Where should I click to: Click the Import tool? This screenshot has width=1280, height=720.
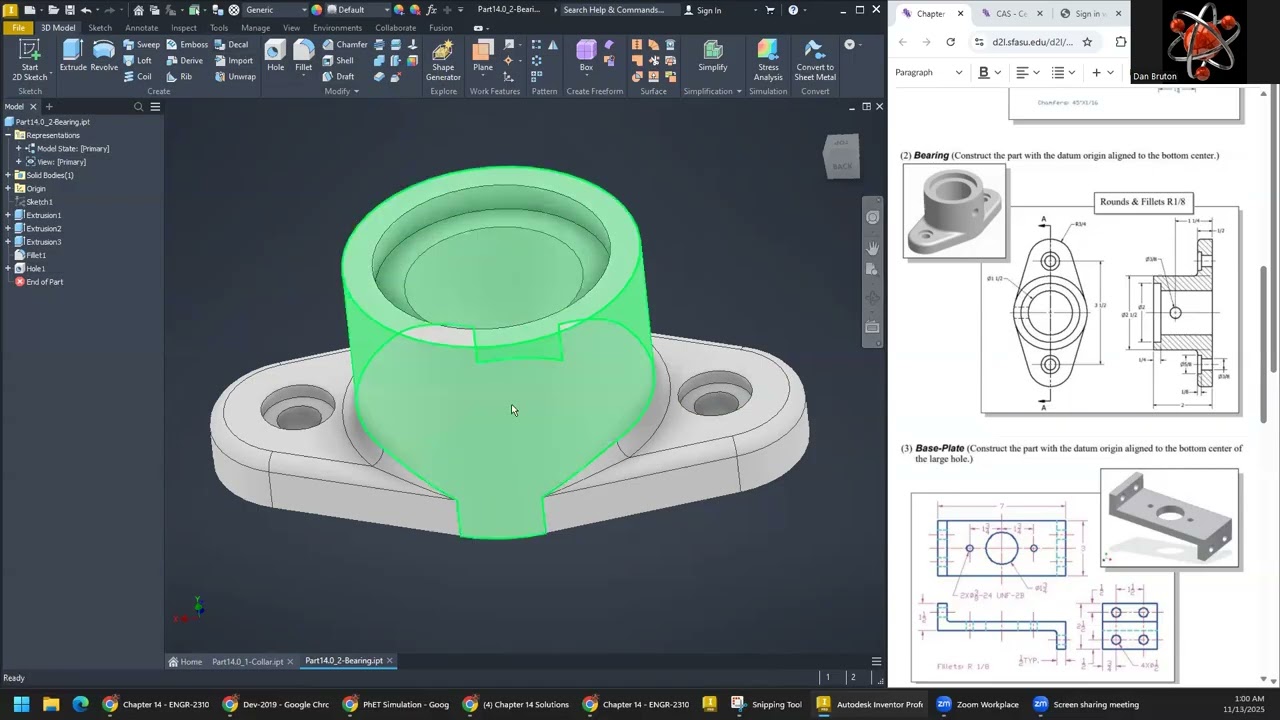tap(234, 61)
